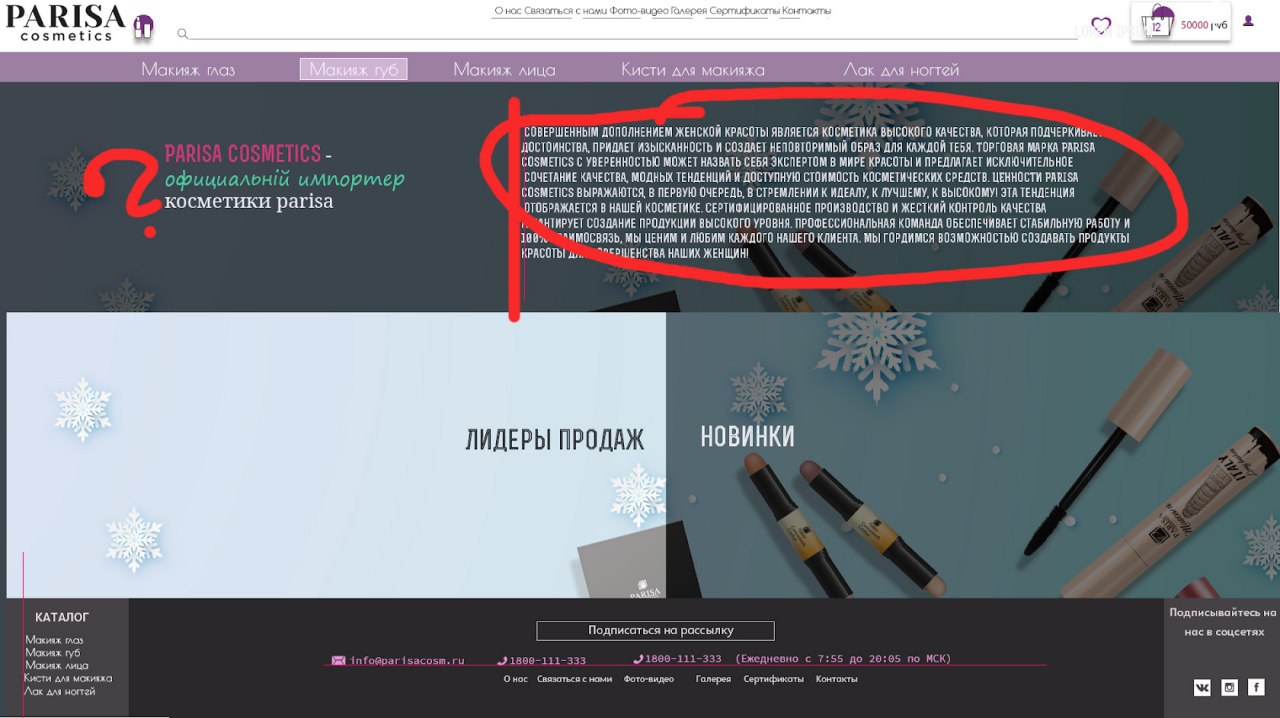Open Макияж лица in footer catalog
Image resolution: width=1280 pixels, height=718 pixels.
(x=57, y=665)
